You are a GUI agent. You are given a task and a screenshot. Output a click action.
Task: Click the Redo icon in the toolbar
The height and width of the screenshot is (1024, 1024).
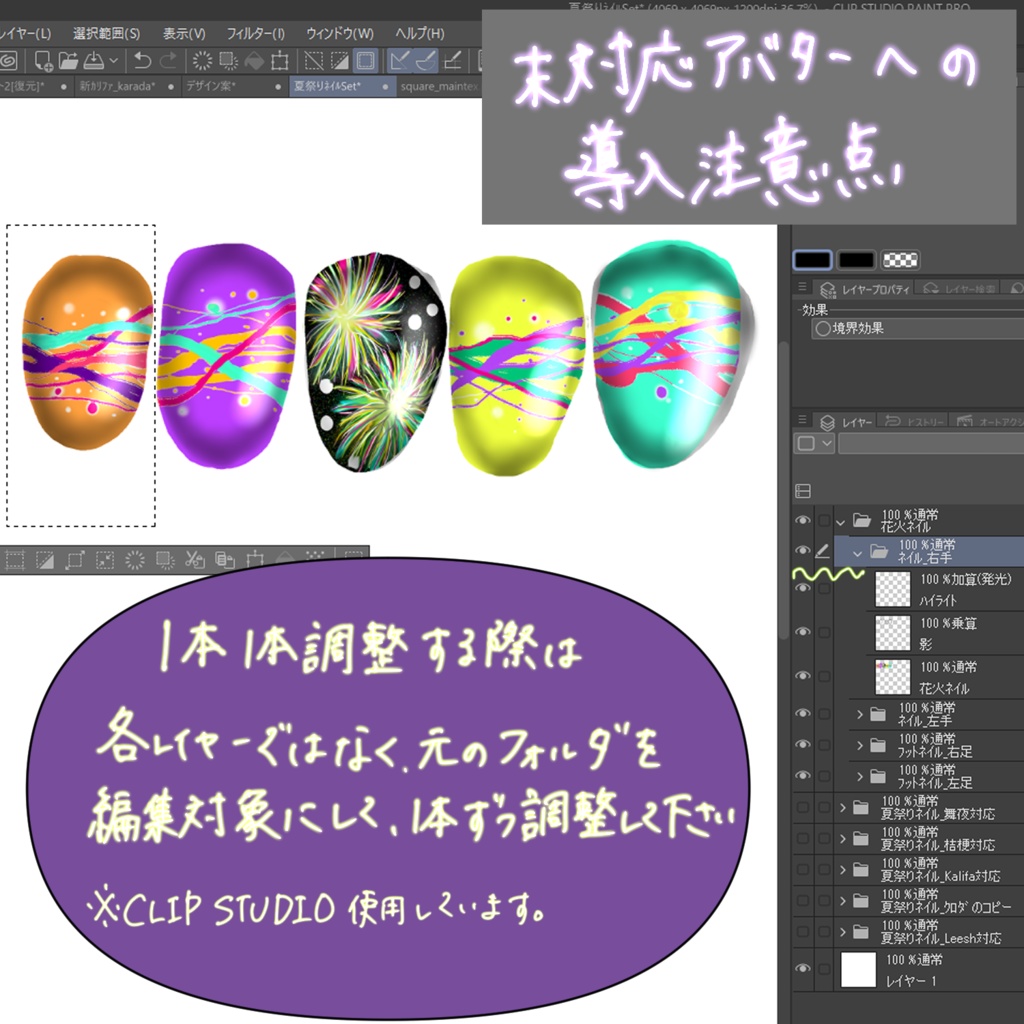170,60
